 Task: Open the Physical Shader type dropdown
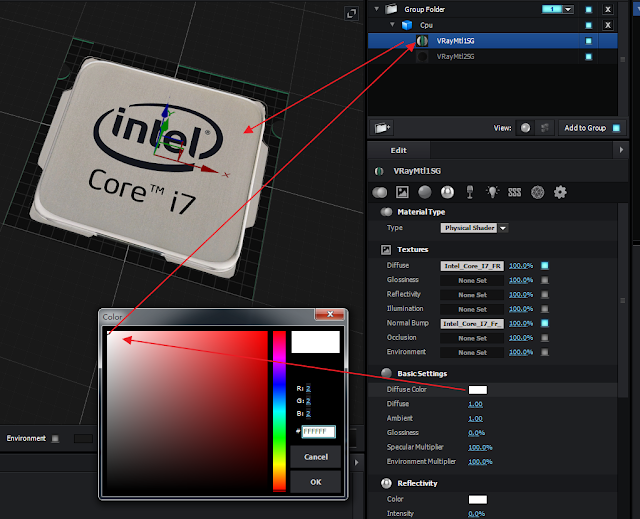tap(503, 228)
